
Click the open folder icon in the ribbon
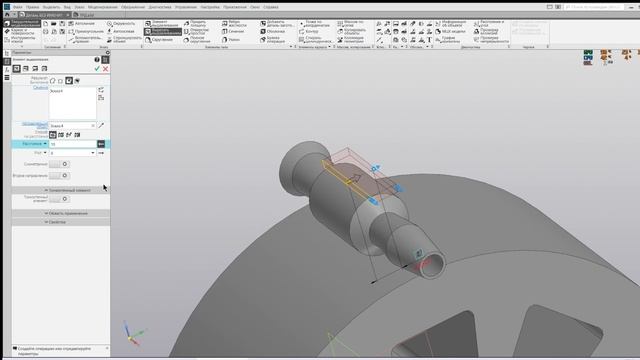pyautogui.click(x=54, y=24)
